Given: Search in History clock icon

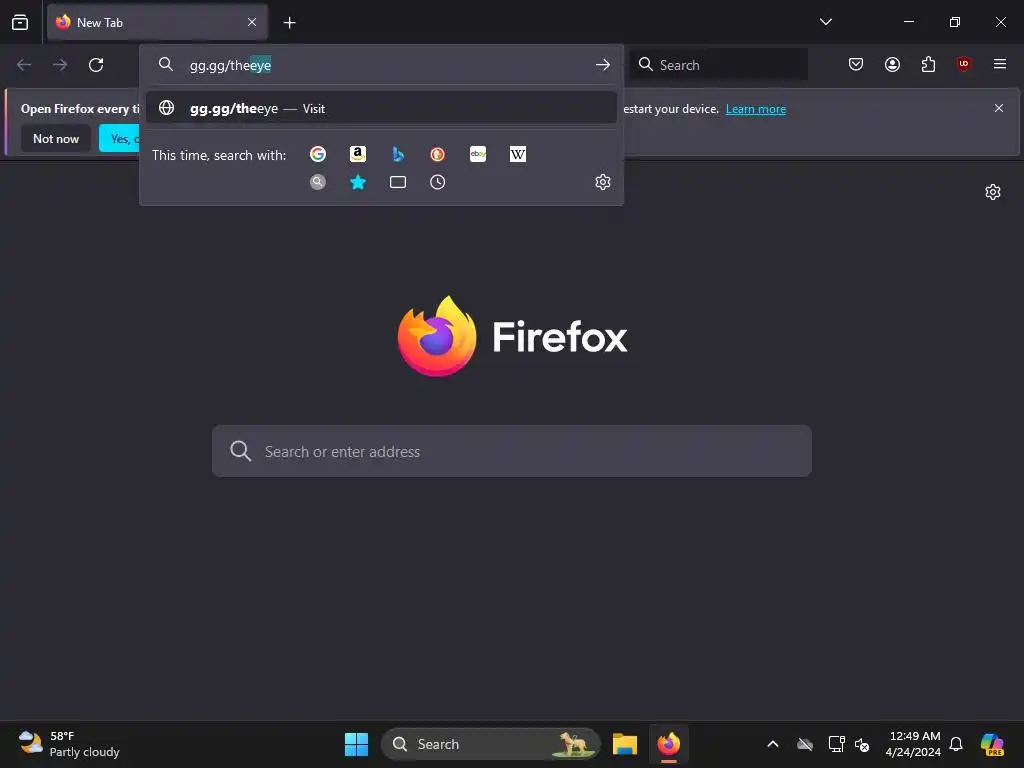Looking at the screenshot, I should point(438,182).
